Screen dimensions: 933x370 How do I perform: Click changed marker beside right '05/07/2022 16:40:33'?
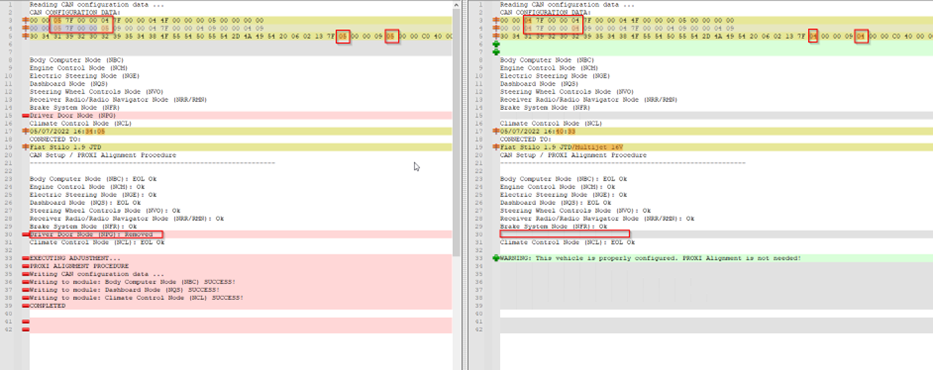(496, 131)
